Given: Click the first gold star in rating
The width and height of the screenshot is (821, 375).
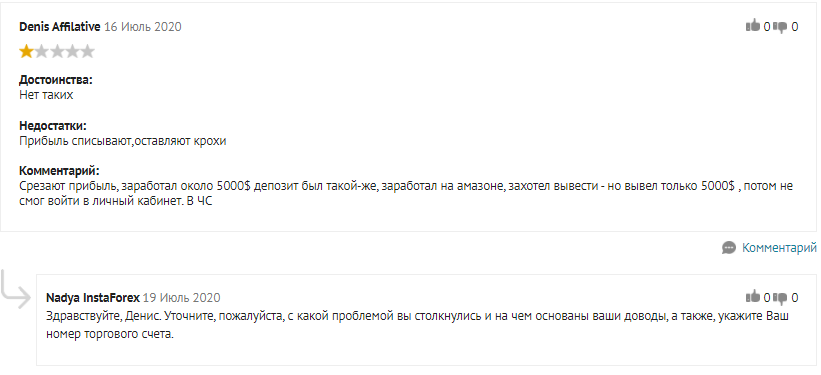Looking at the screenshot, I should (x=26, y=51).
